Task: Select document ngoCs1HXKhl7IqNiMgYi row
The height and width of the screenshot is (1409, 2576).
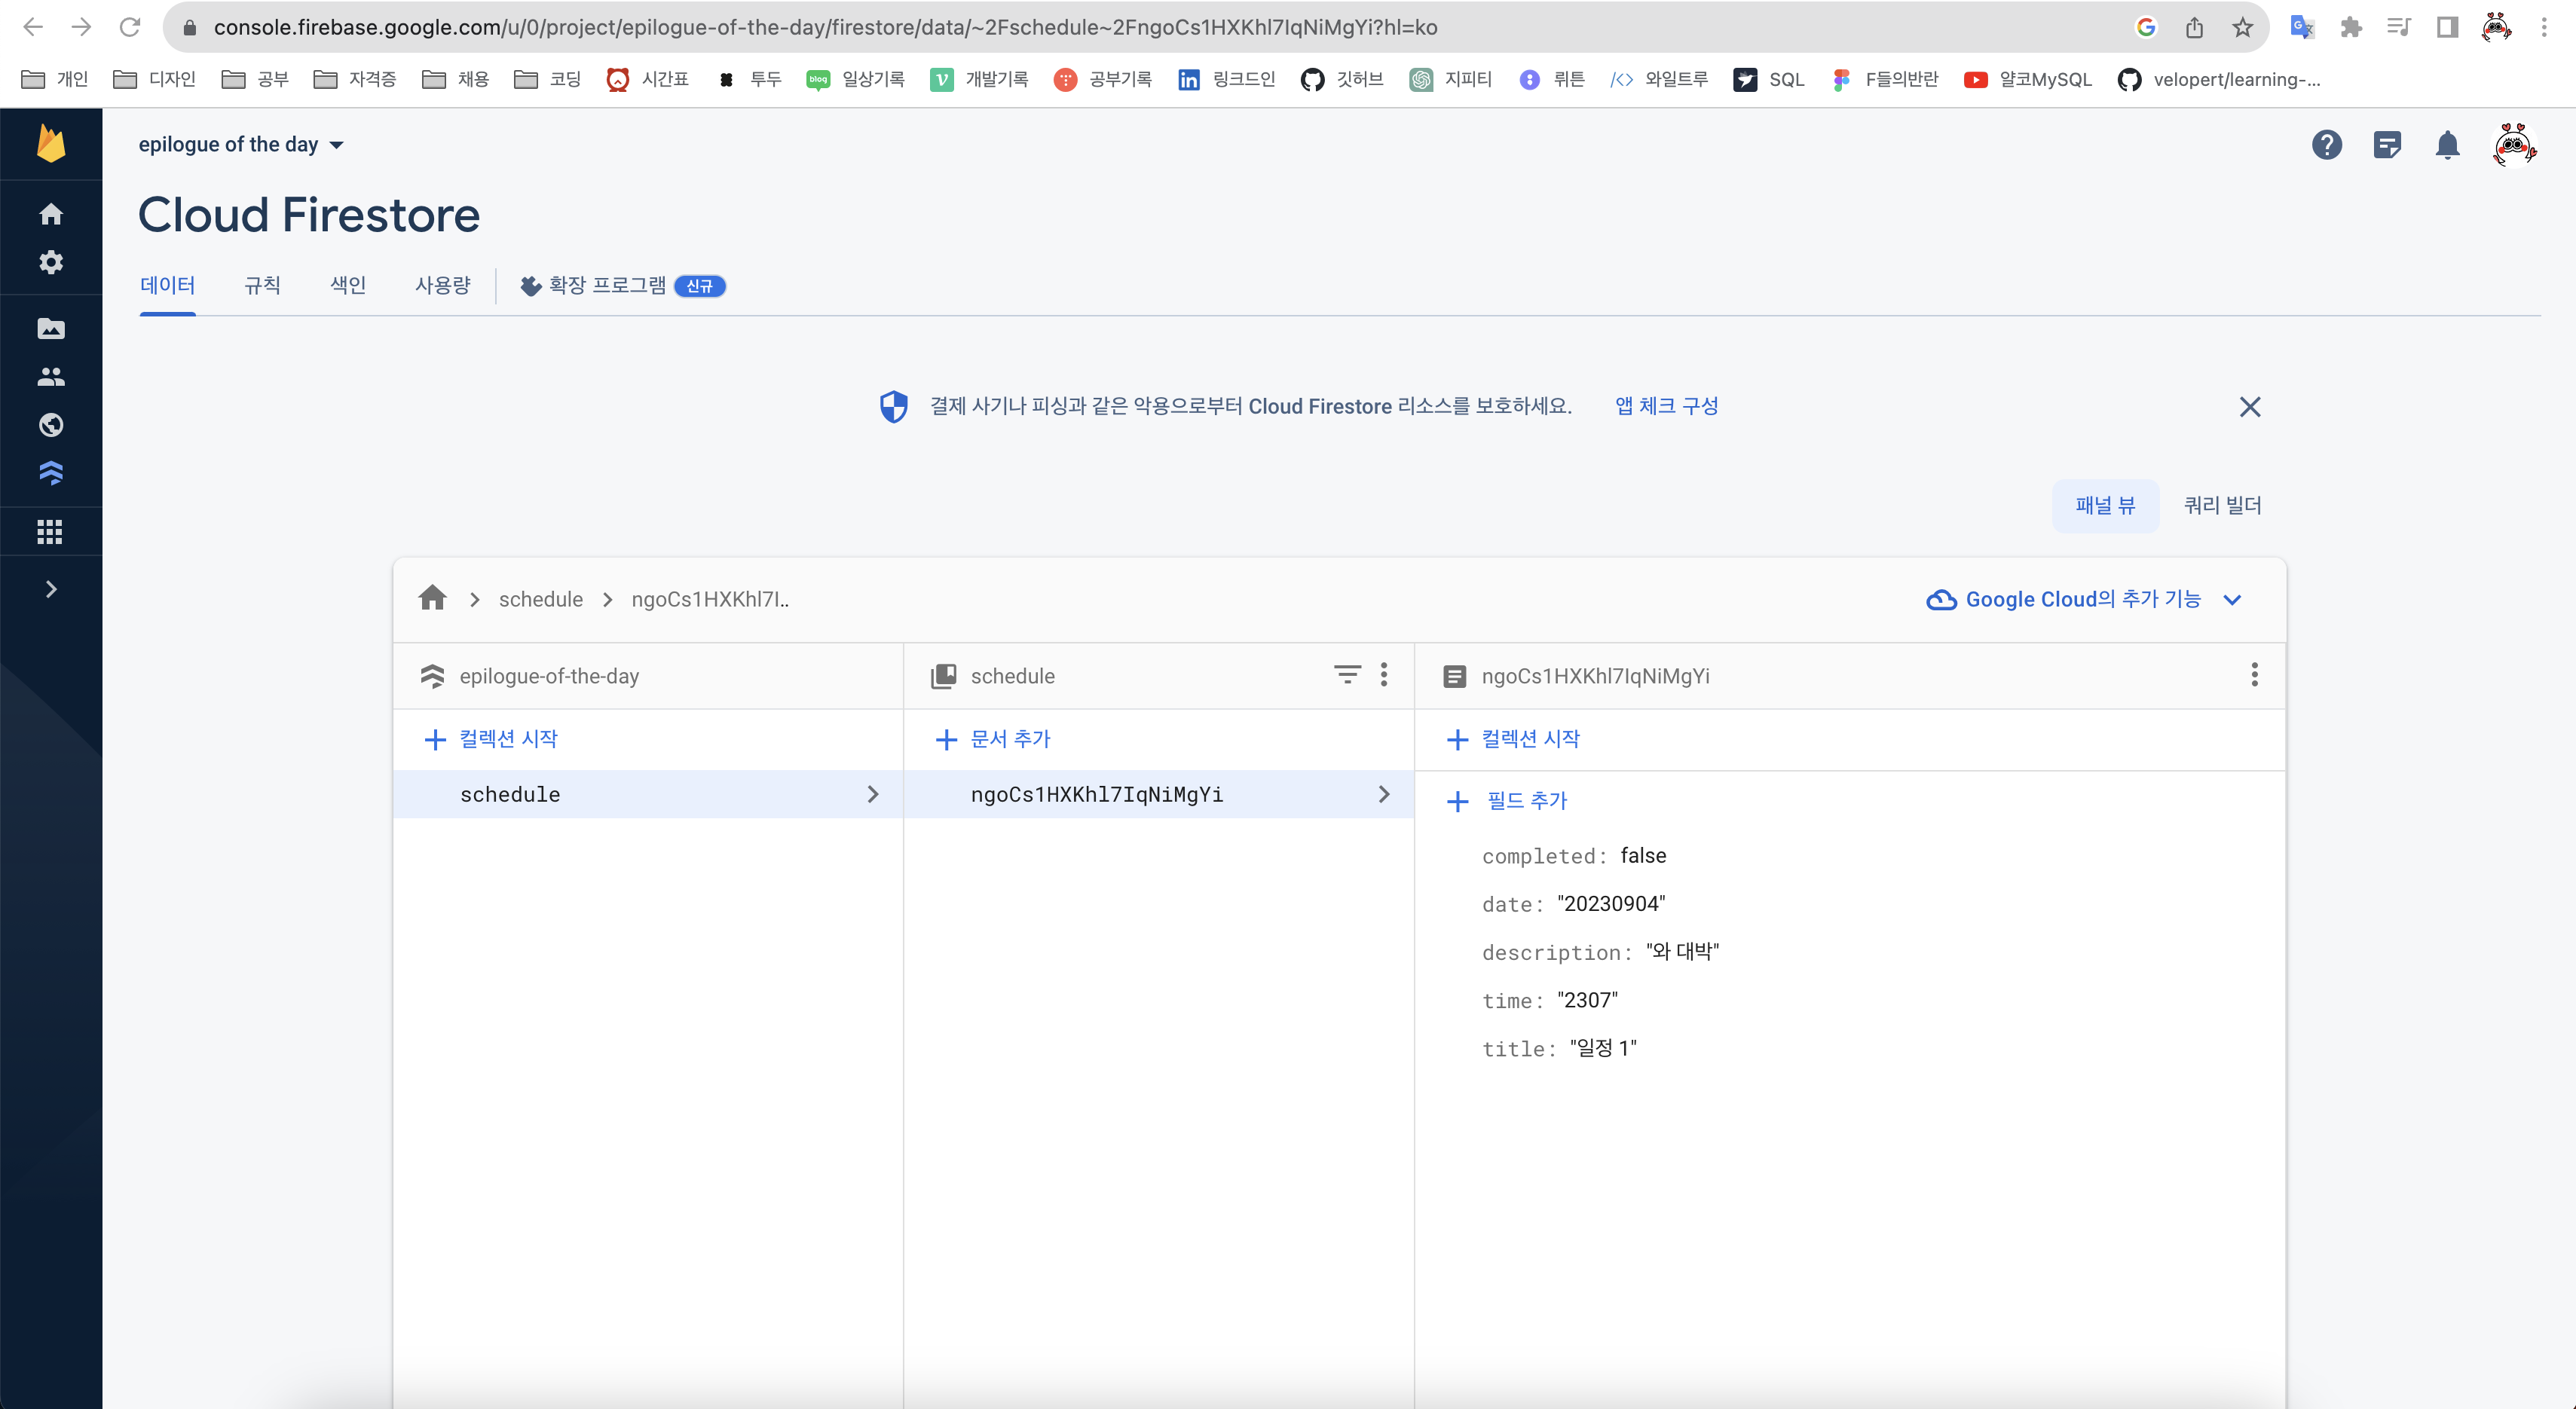Action: tap(1158, 794)
